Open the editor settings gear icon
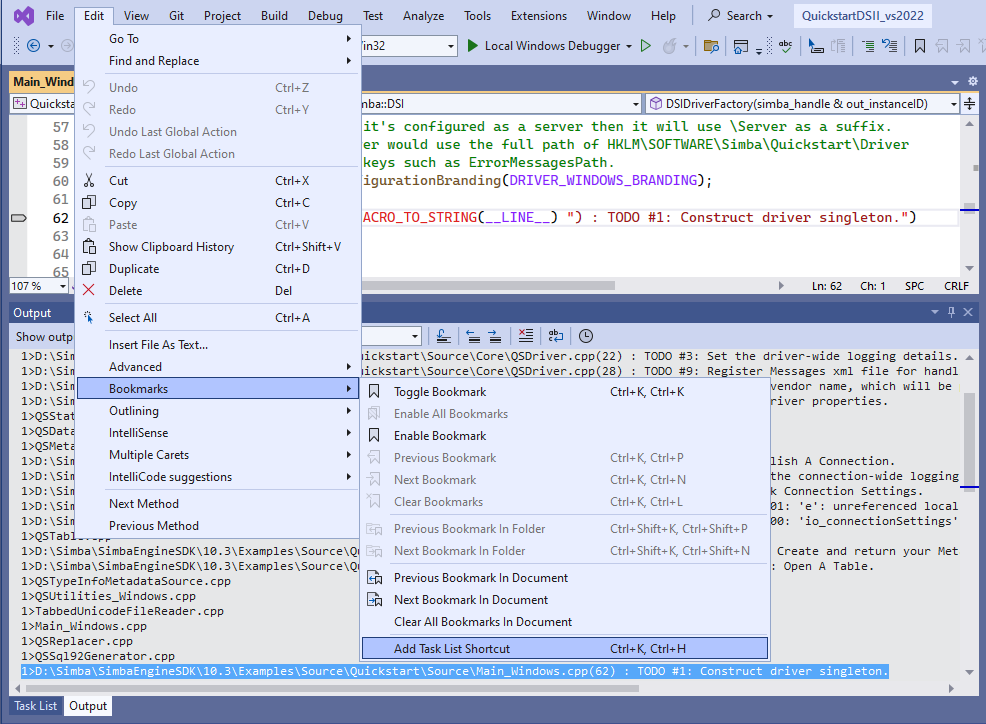Viewport: 986px width, 724px height. click(973, 82)
